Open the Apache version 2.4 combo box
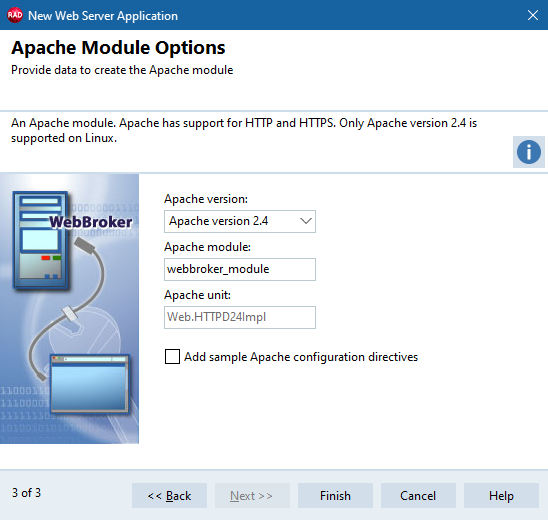 coord(240,221)
